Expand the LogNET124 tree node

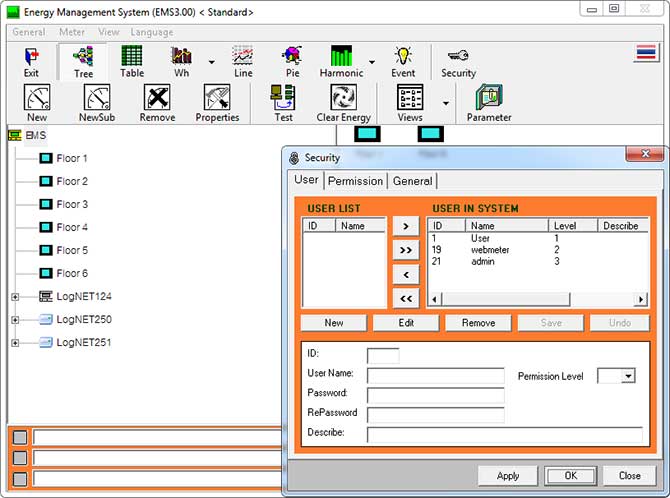[x=15, y=297]
